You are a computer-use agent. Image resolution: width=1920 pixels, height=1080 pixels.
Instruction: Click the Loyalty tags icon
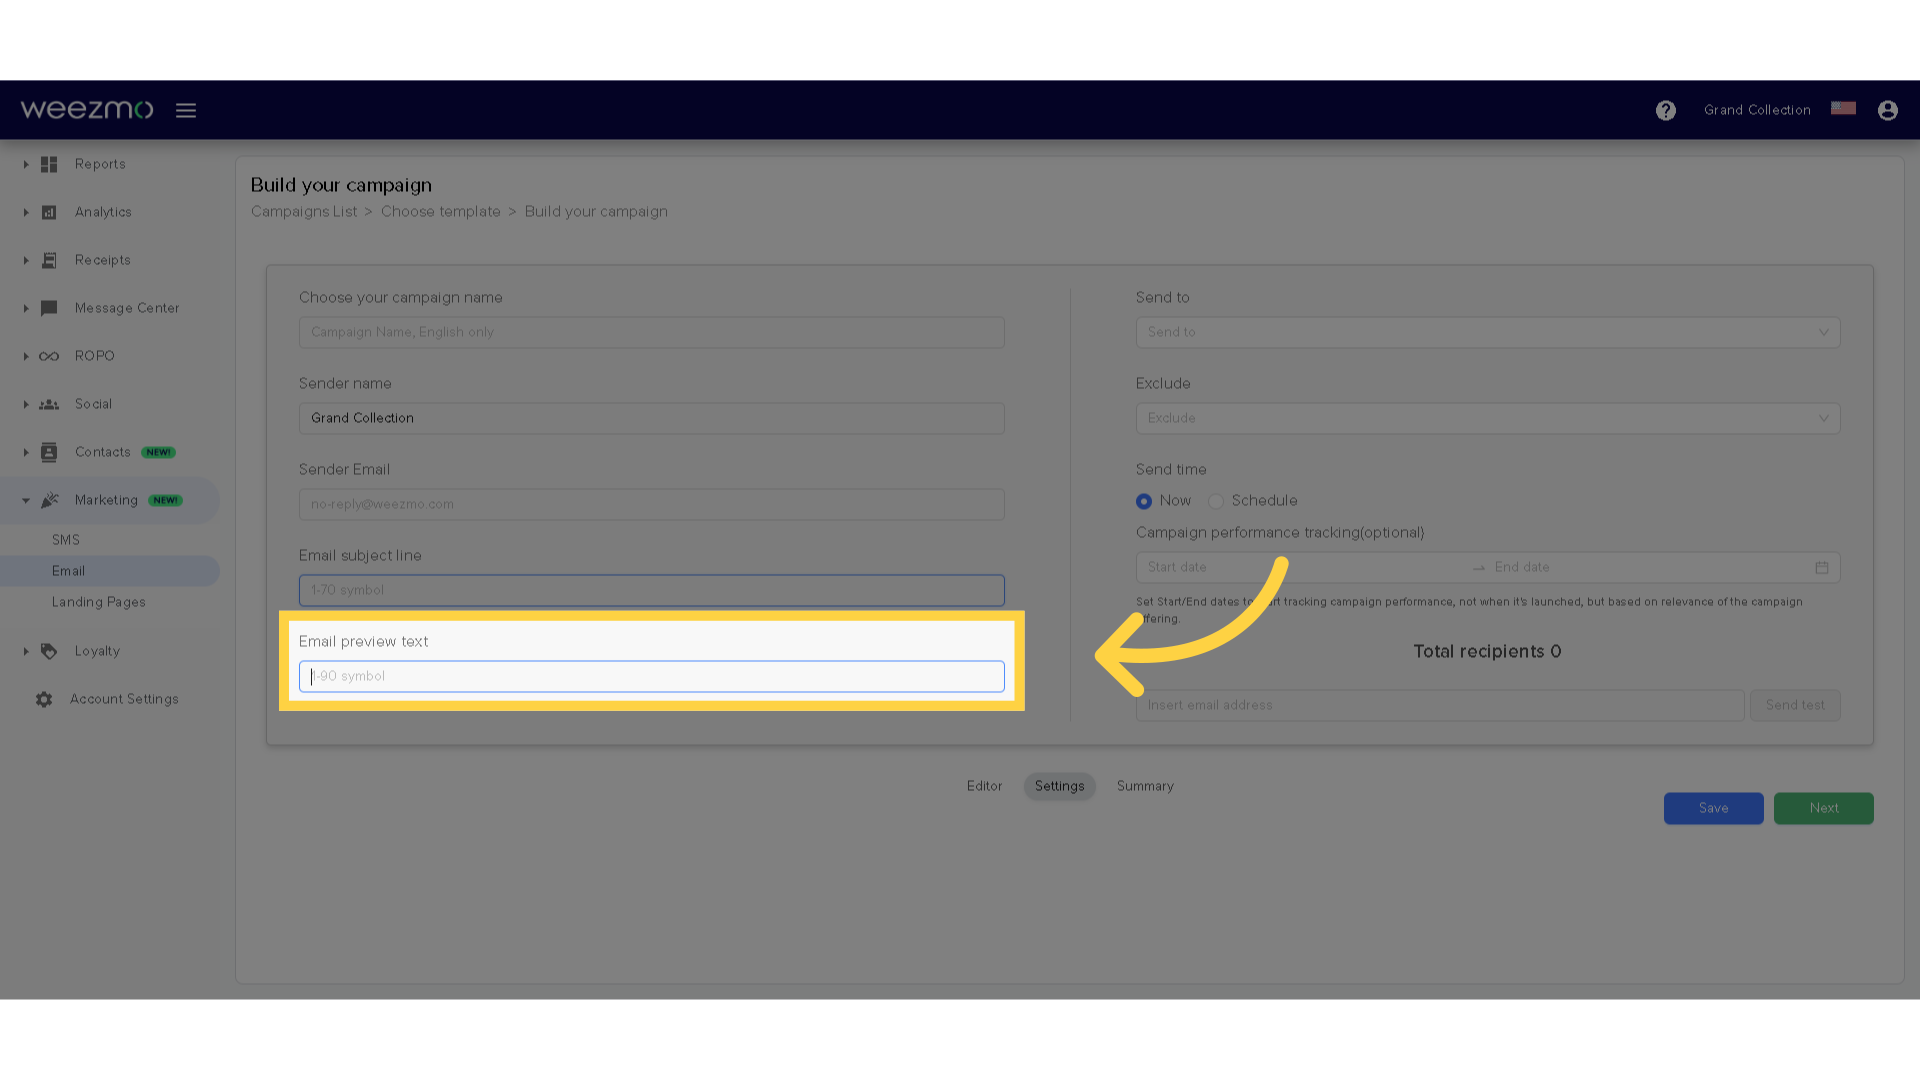(x=49, y=651)
